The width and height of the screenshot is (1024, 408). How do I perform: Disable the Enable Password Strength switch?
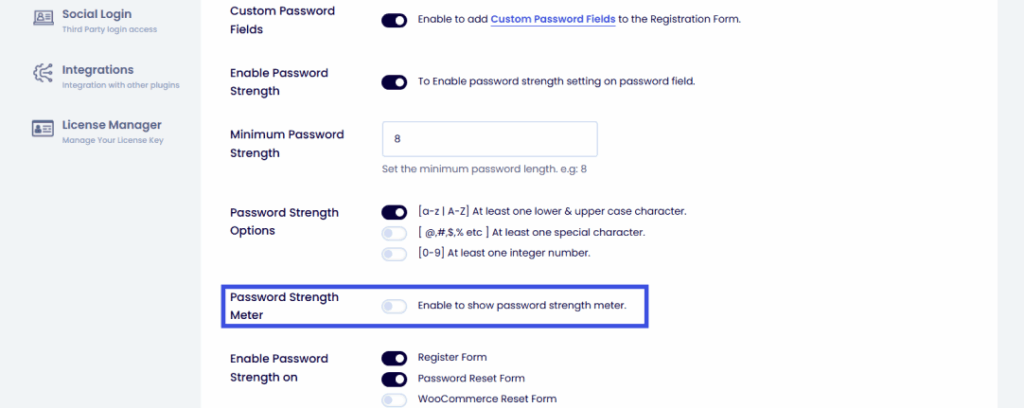[394, 82]
